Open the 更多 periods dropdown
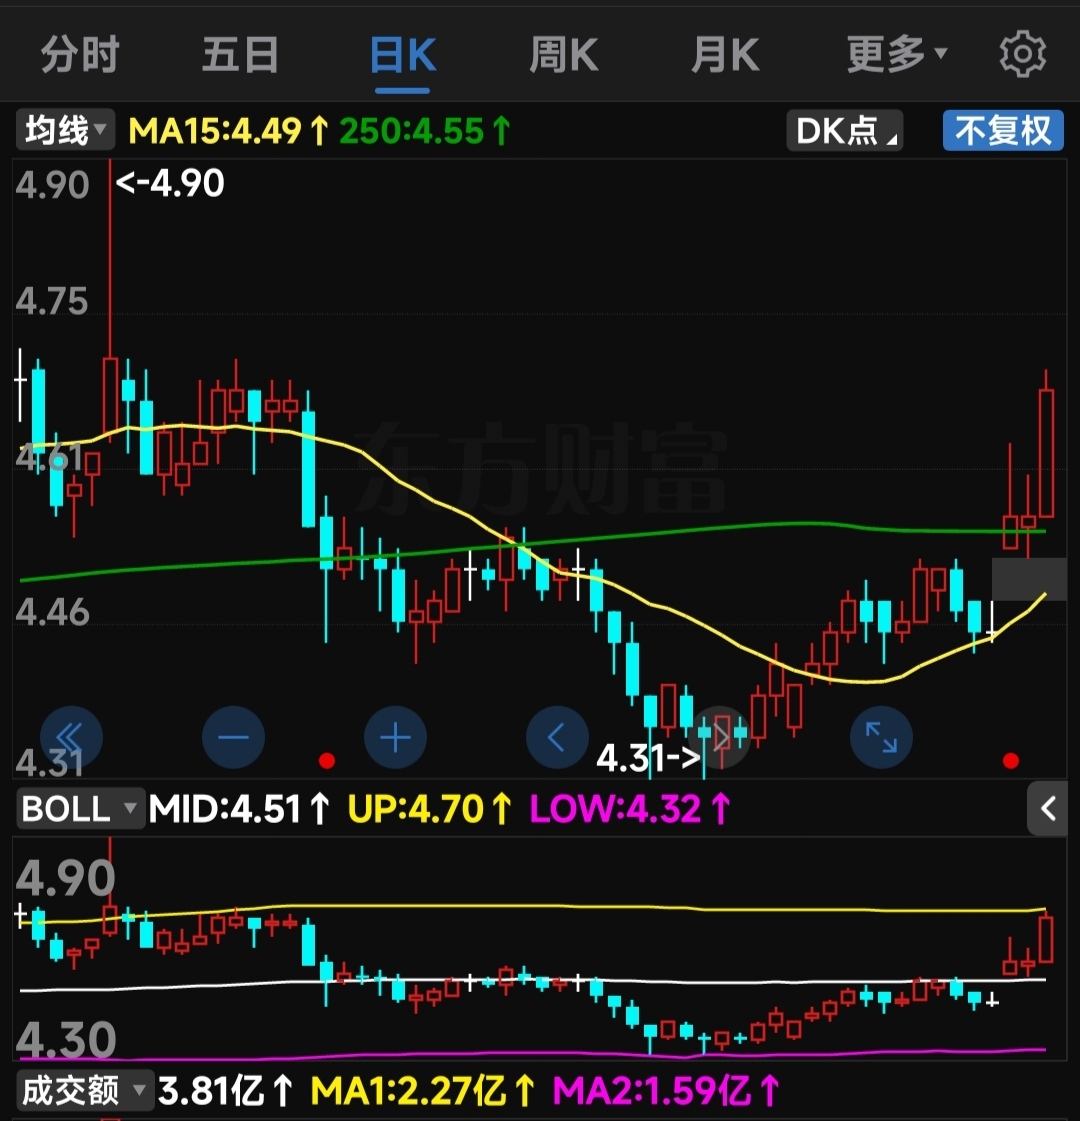 (897, 55)
